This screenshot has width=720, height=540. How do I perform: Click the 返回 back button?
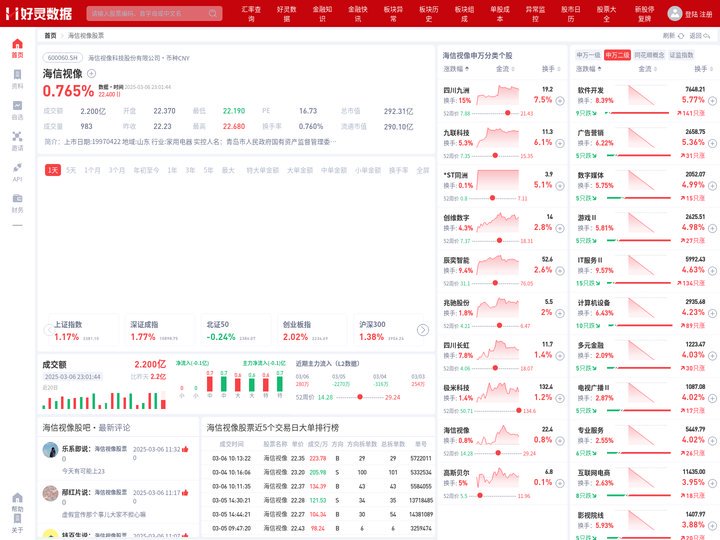click(x=700, y=35)
